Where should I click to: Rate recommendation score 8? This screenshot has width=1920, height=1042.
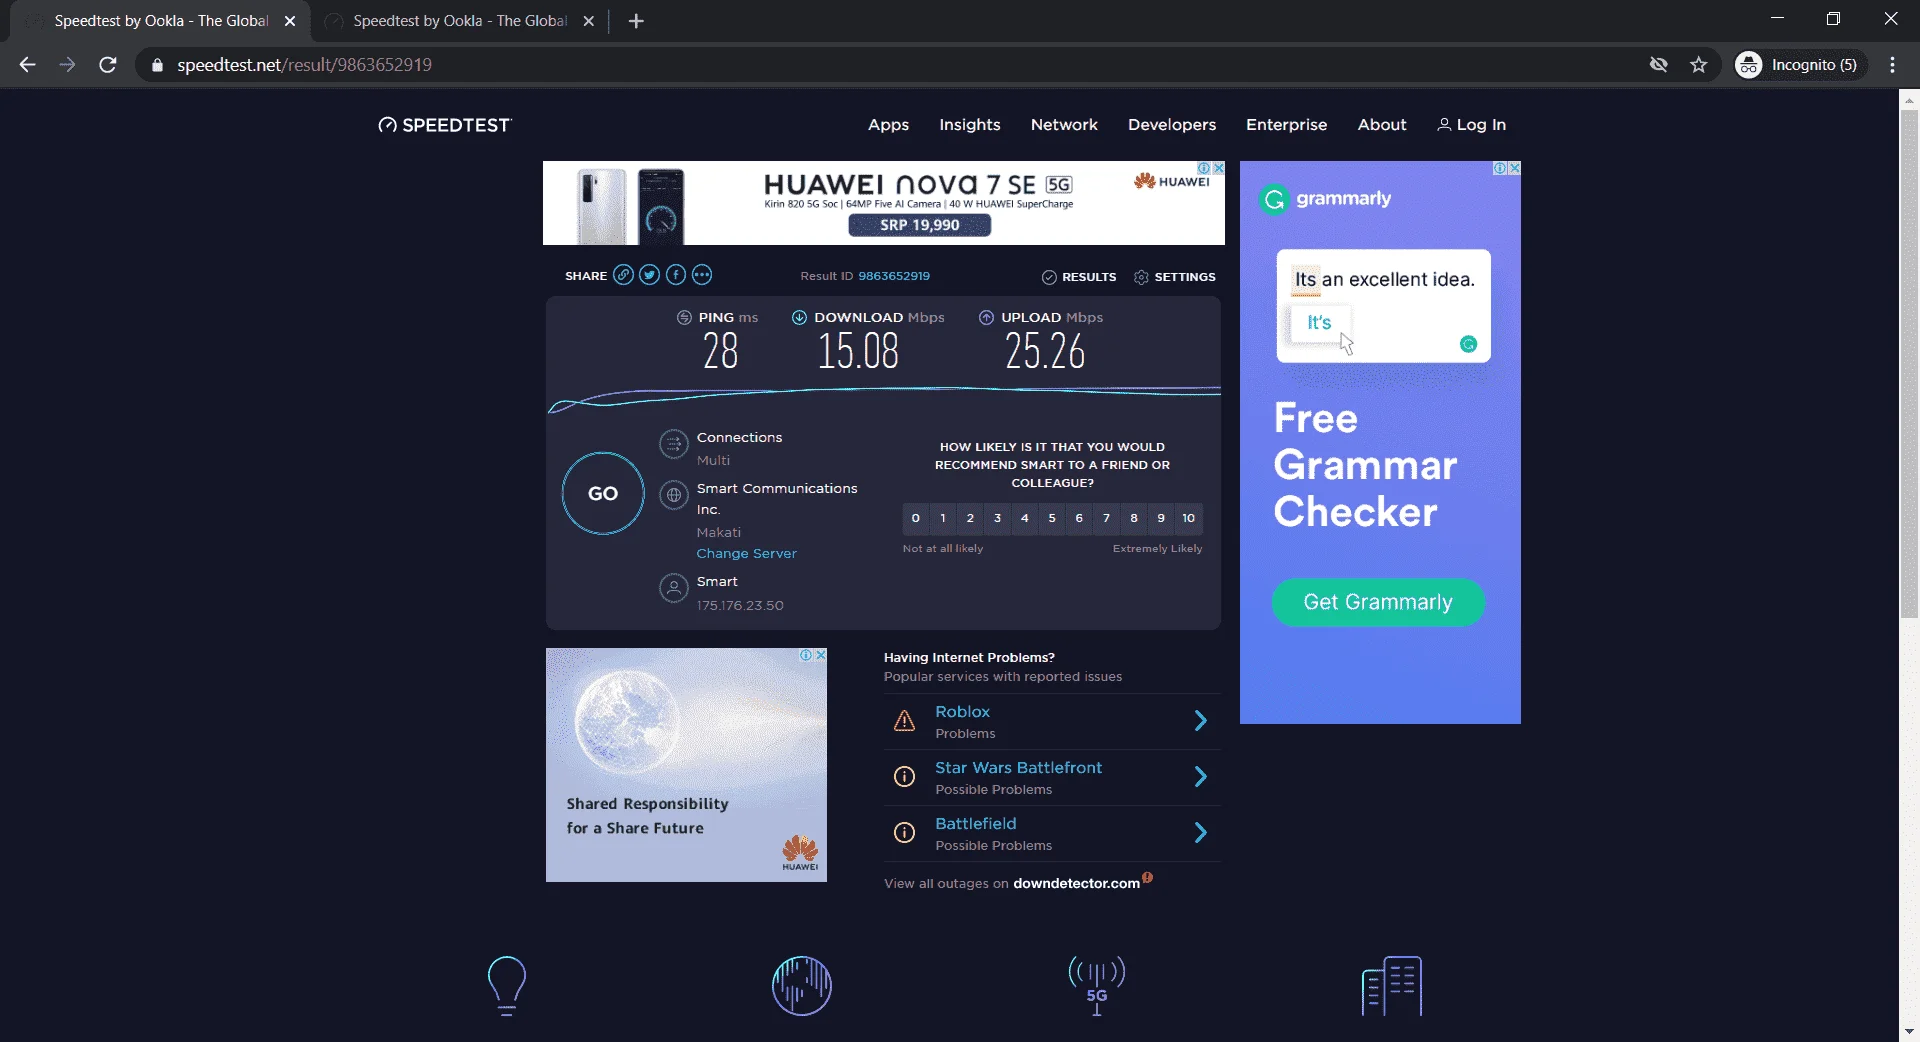tap(1134, 519)
